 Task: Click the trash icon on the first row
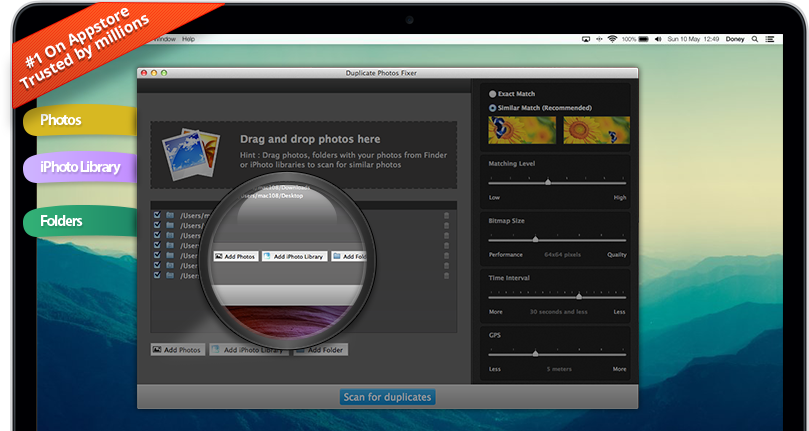point(446,216)
